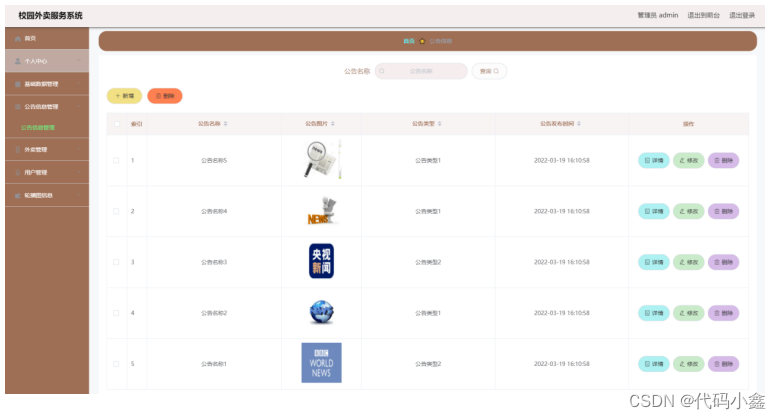Click purple 删除 for 公告名称5 row
Image resolution: width=781 pixels, height=419 pixels.
[x=723, y=160]
